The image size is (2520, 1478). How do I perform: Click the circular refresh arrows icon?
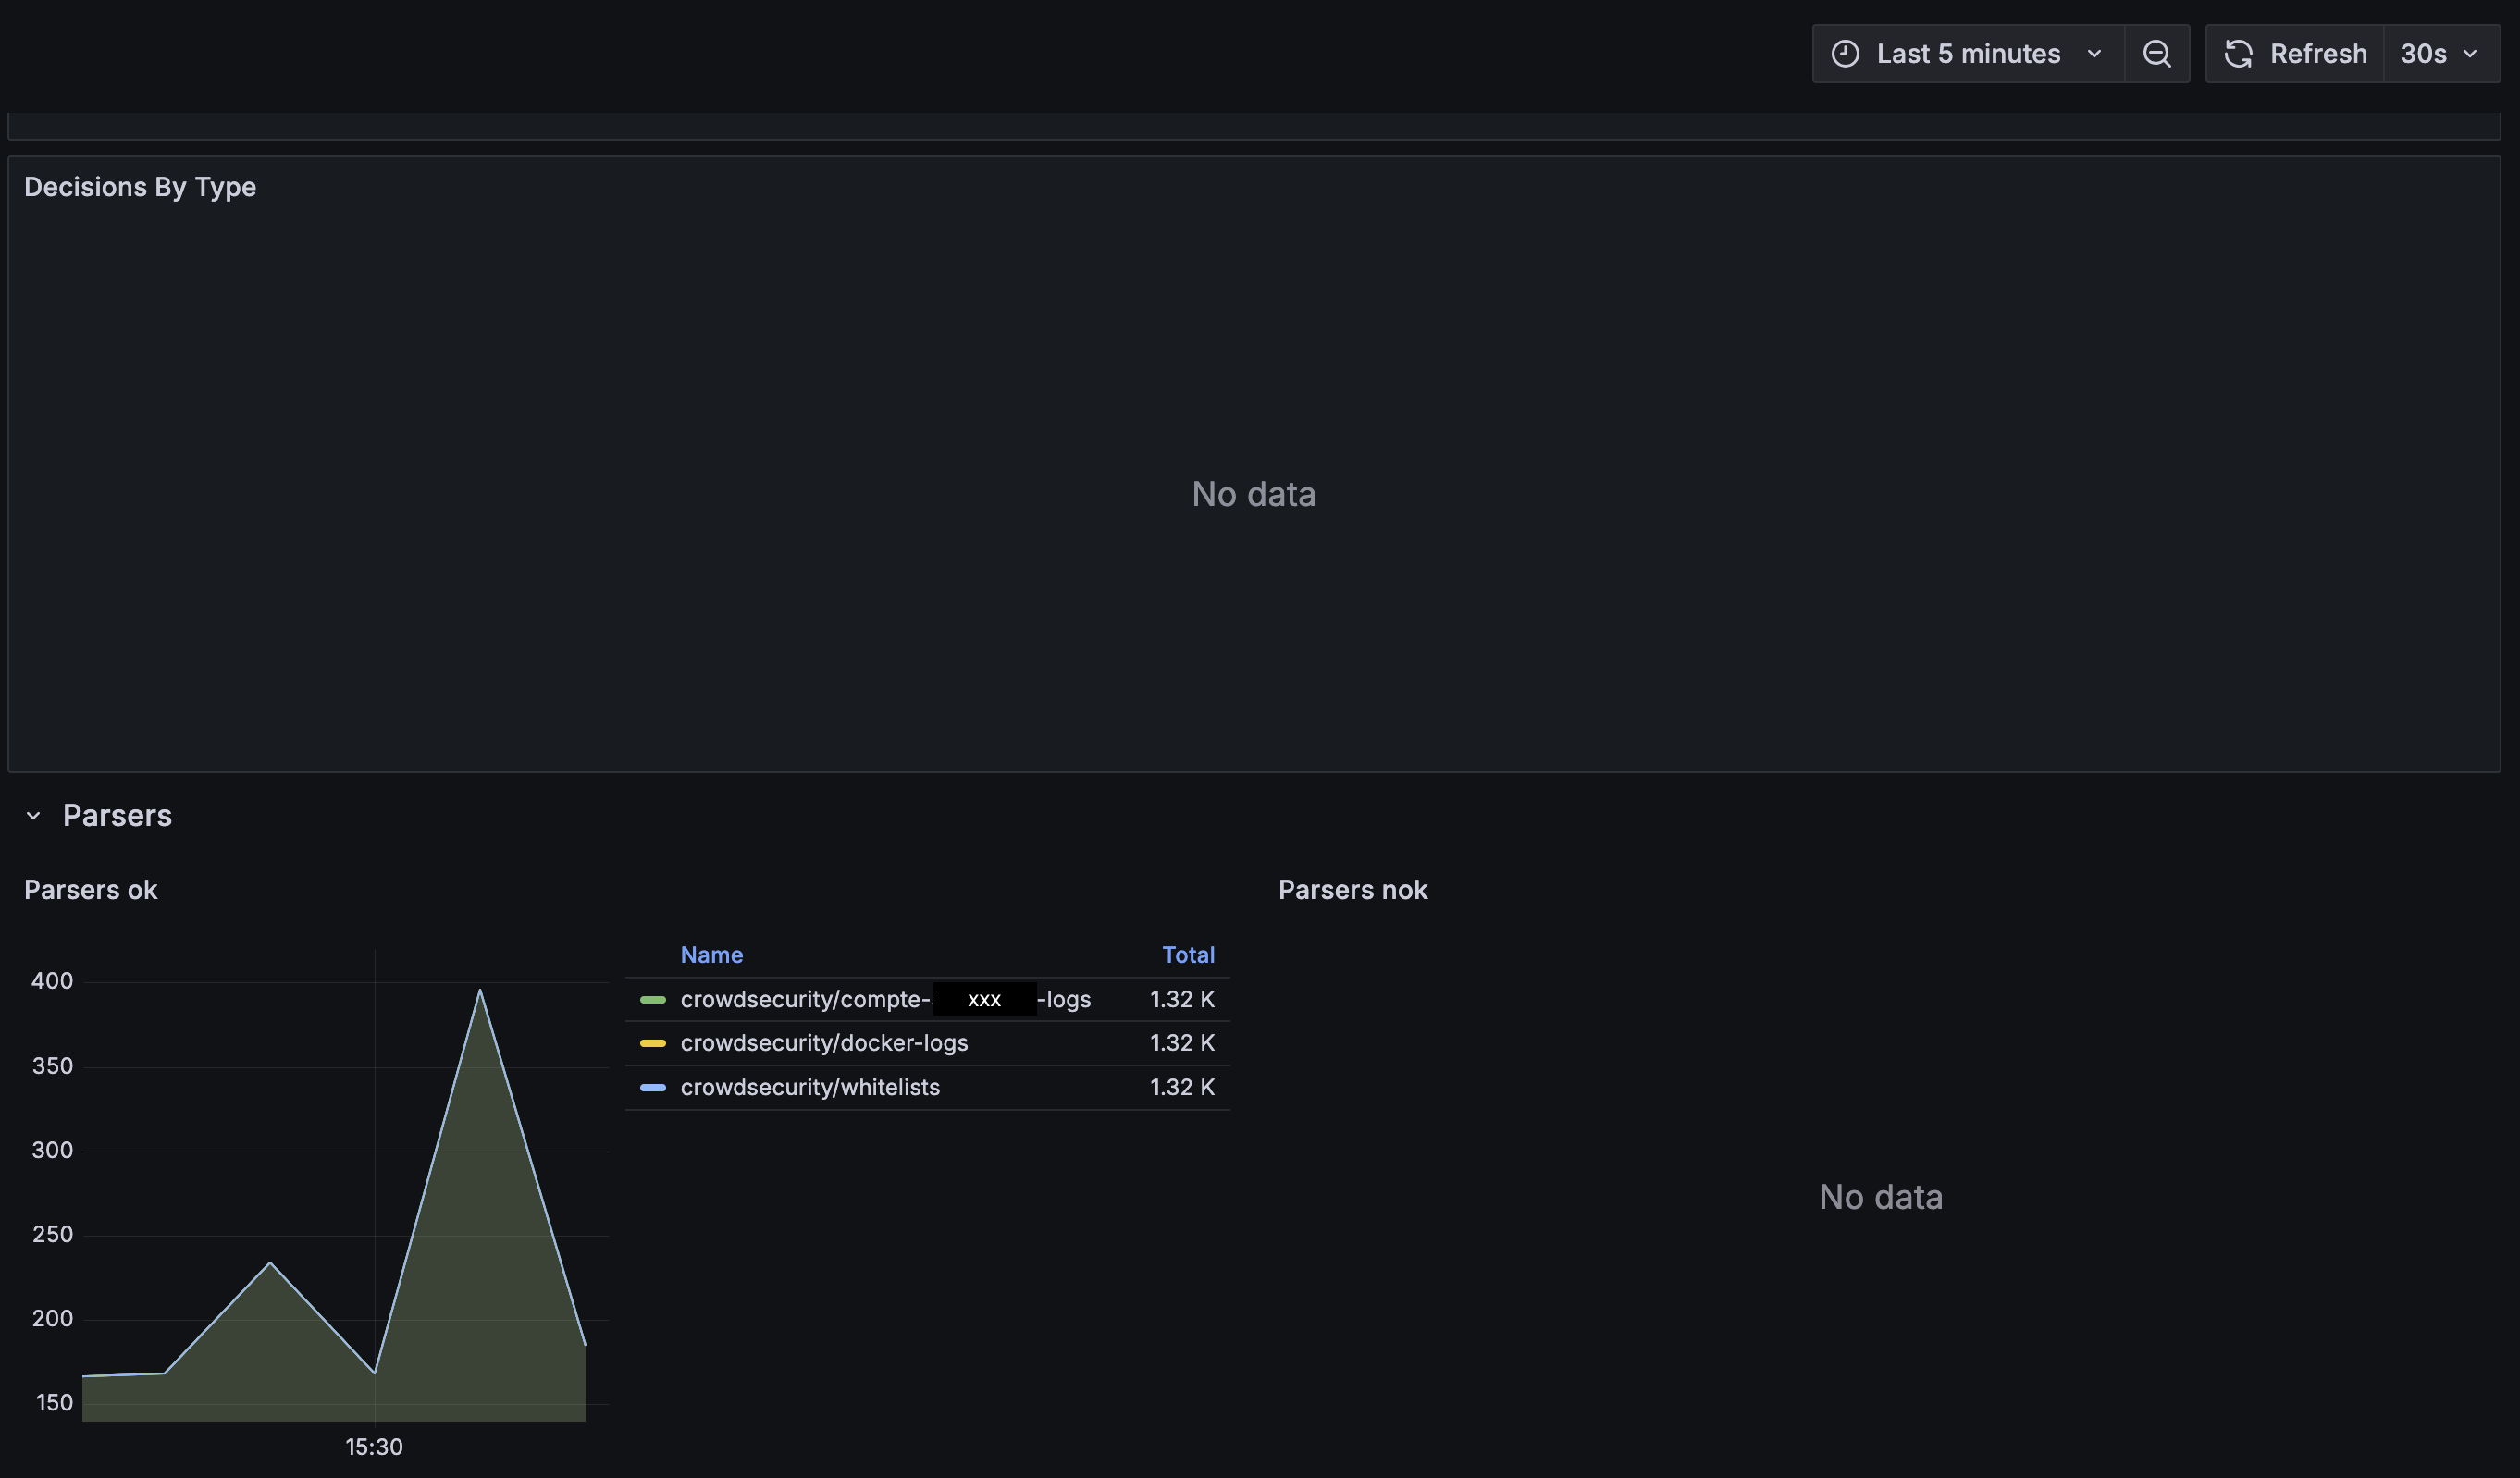coord(2238,54)
